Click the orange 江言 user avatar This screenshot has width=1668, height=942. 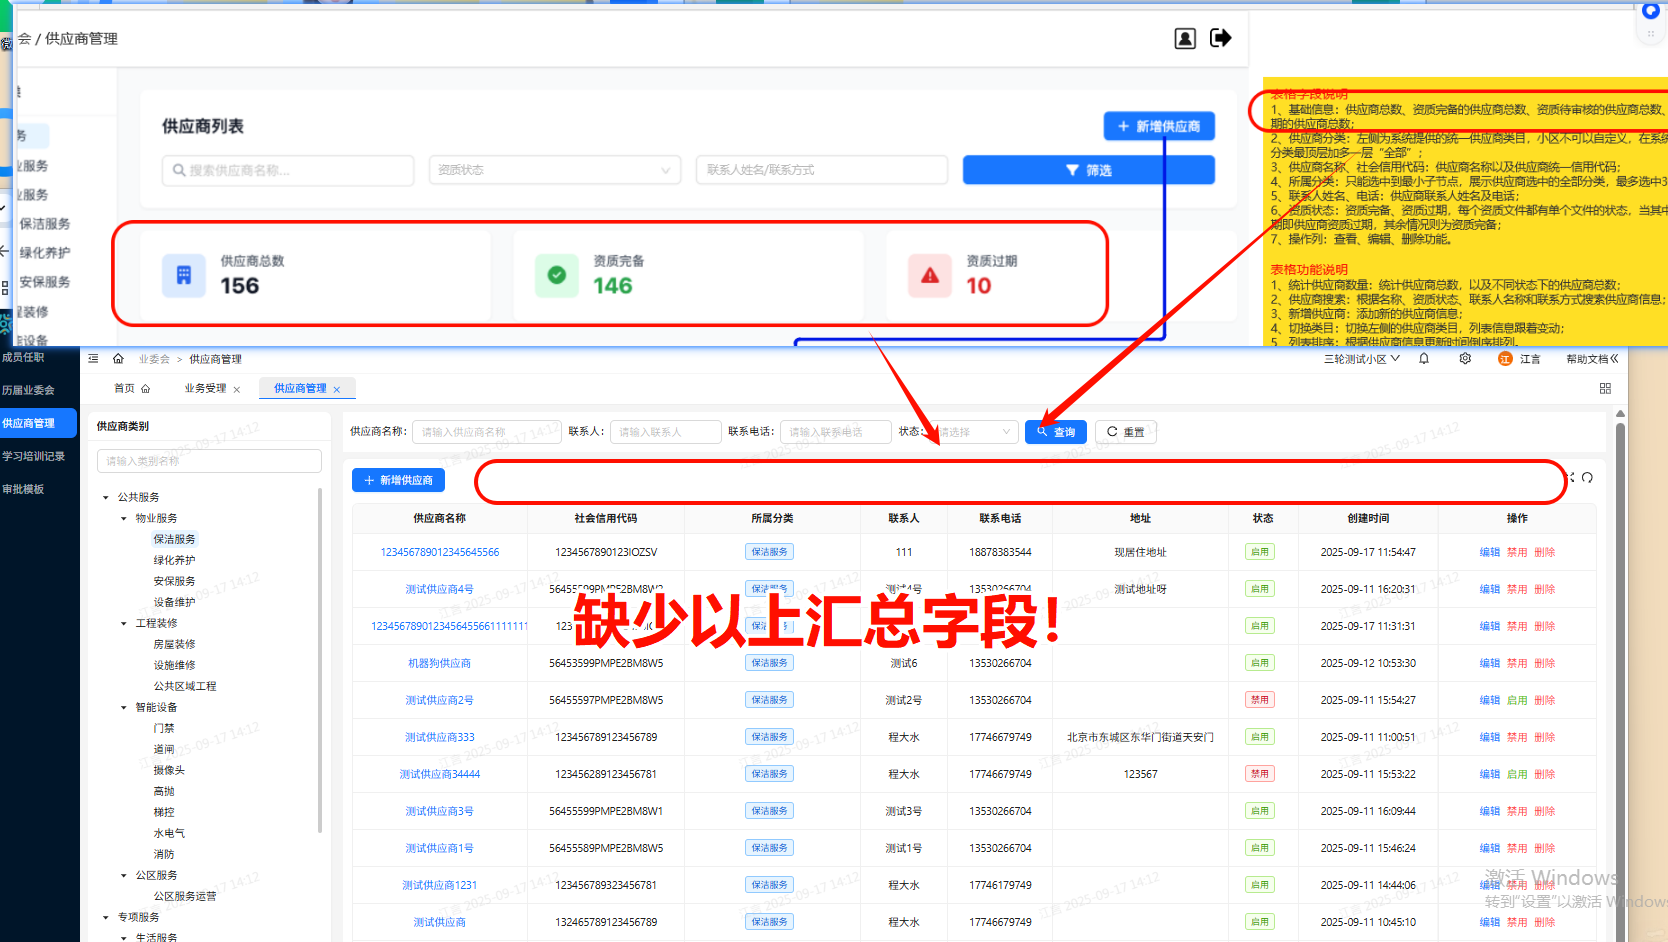click(1505, 359)
